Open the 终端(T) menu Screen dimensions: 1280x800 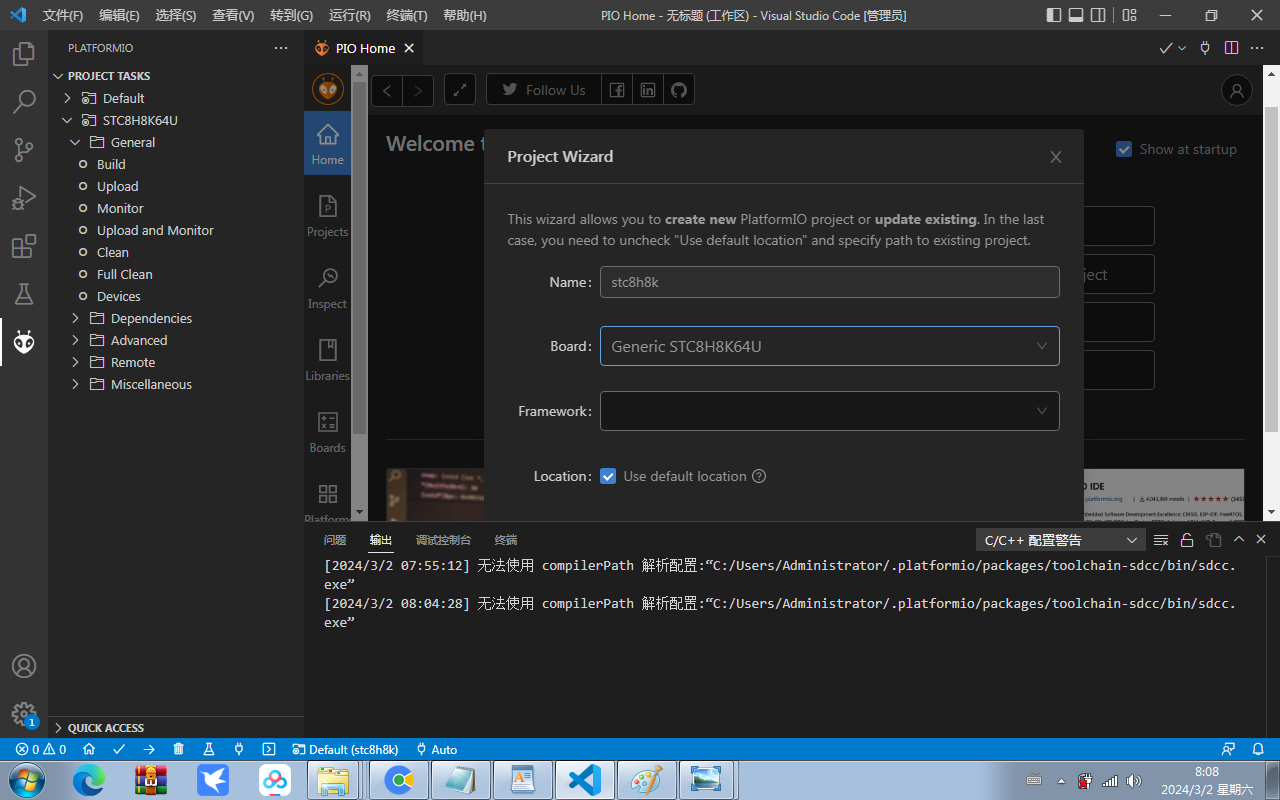(x=407, y=15)
